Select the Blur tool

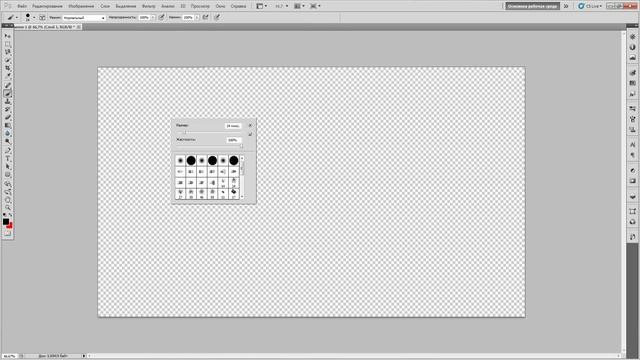pyautogui.click(x=7, y=133)
